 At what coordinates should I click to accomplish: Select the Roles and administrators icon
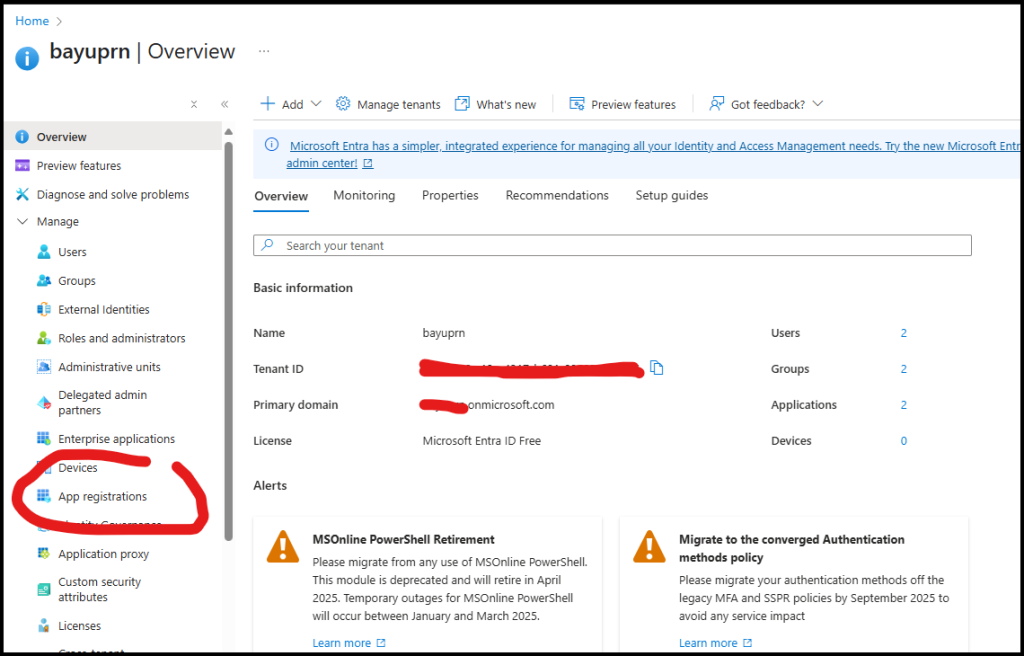click(44, 338)
